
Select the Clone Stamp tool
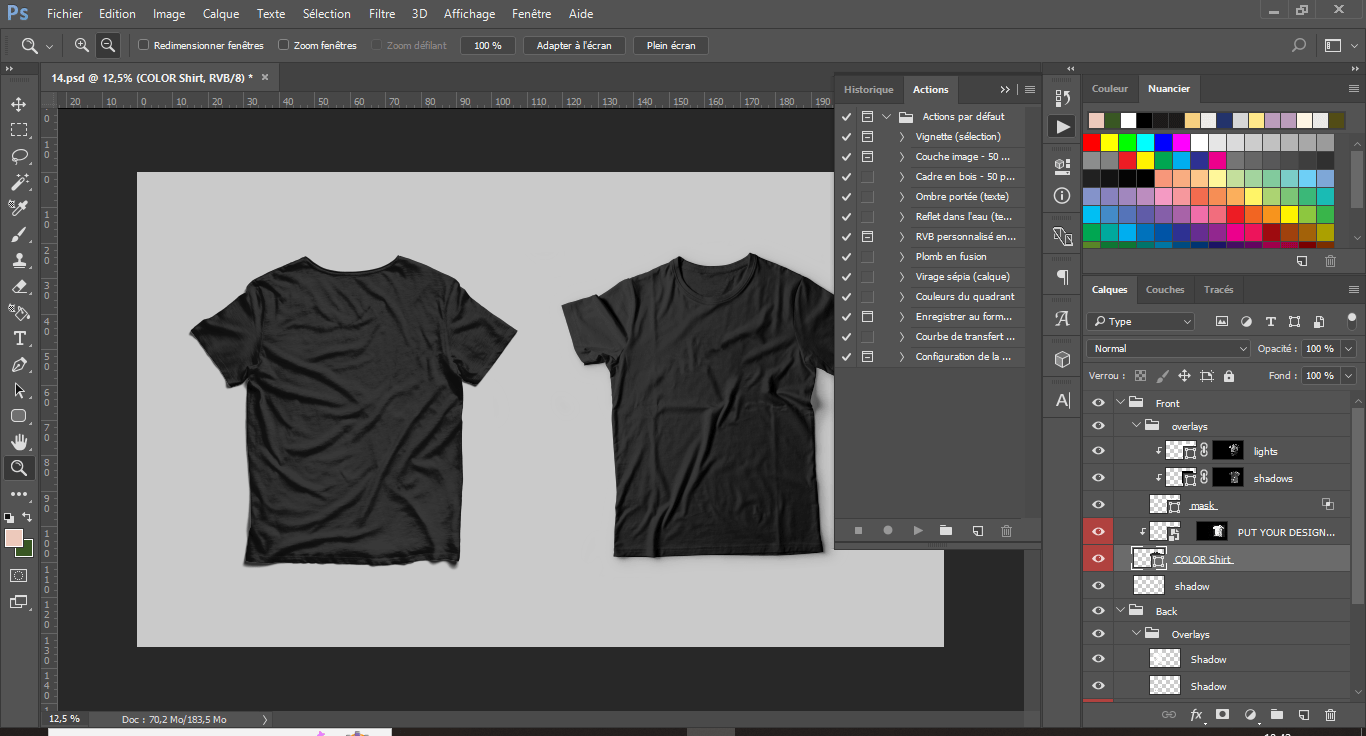[x=19, y=260]
